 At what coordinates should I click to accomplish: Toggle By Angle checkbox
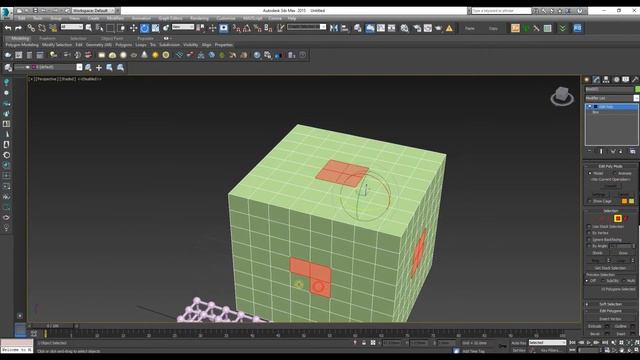pos(589,246)
